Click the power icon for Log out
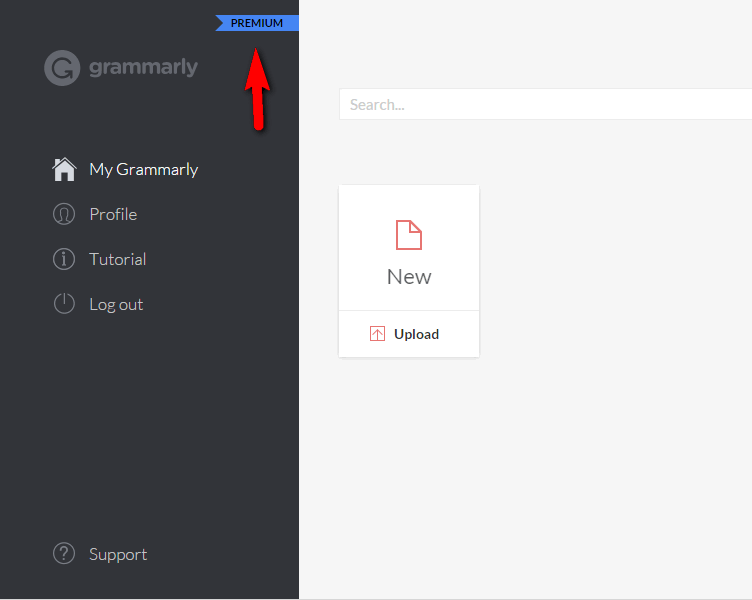This screenshot has width=752, height=600. point(64,304)
